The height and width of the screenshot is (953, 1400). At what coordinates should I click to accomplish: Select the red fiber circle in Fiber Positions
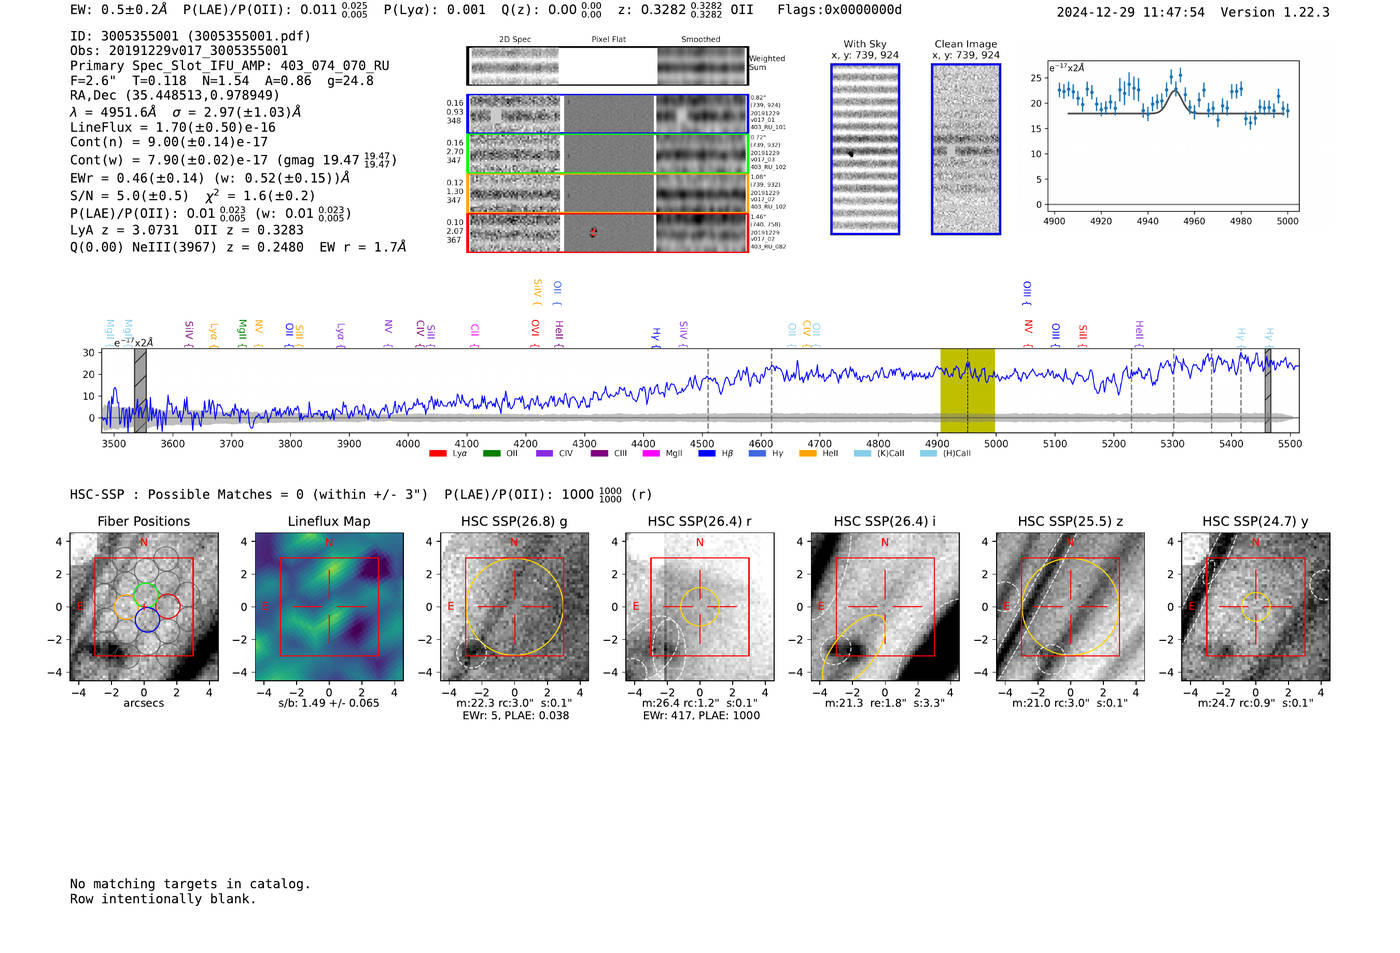coord(167,606)
